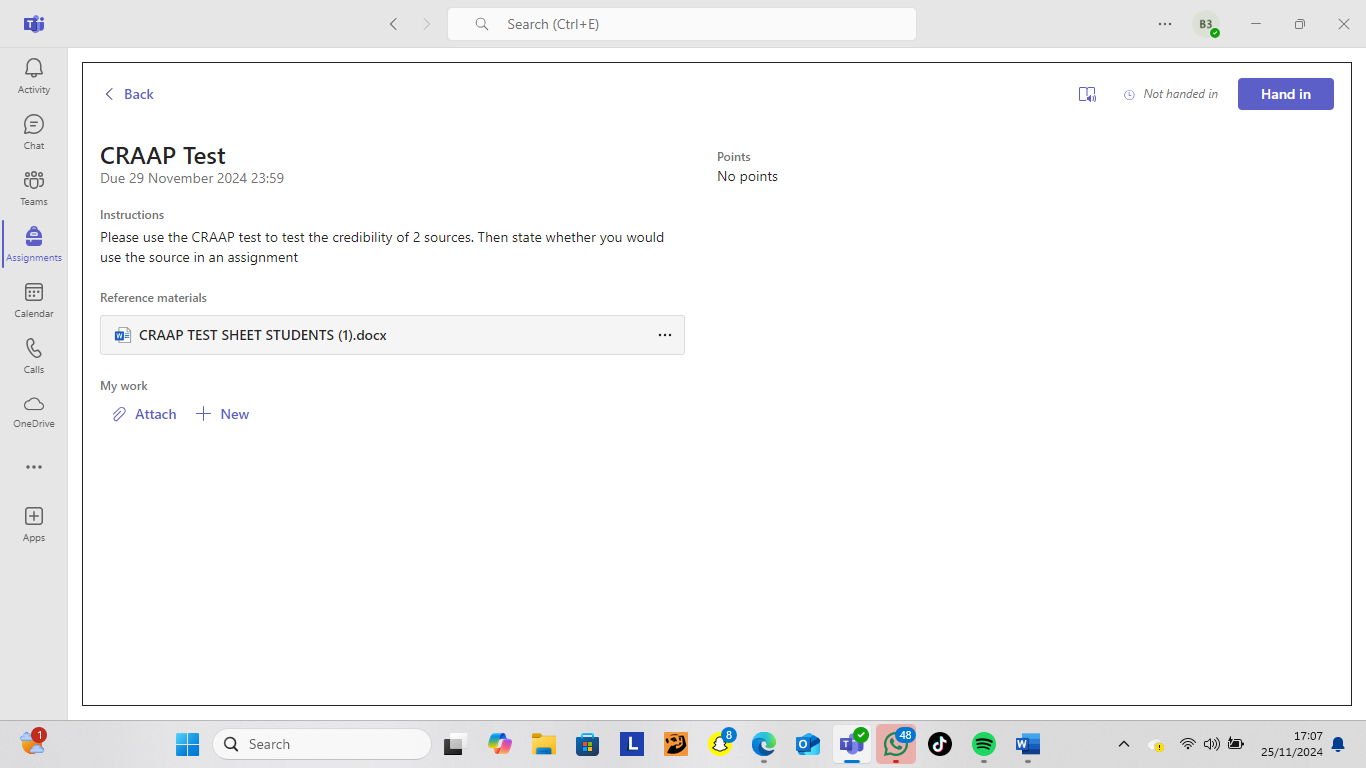Open Calendar from the Teams sidebar
Image resolution: width=1366 pixels, height=768 pixels.
34,300
